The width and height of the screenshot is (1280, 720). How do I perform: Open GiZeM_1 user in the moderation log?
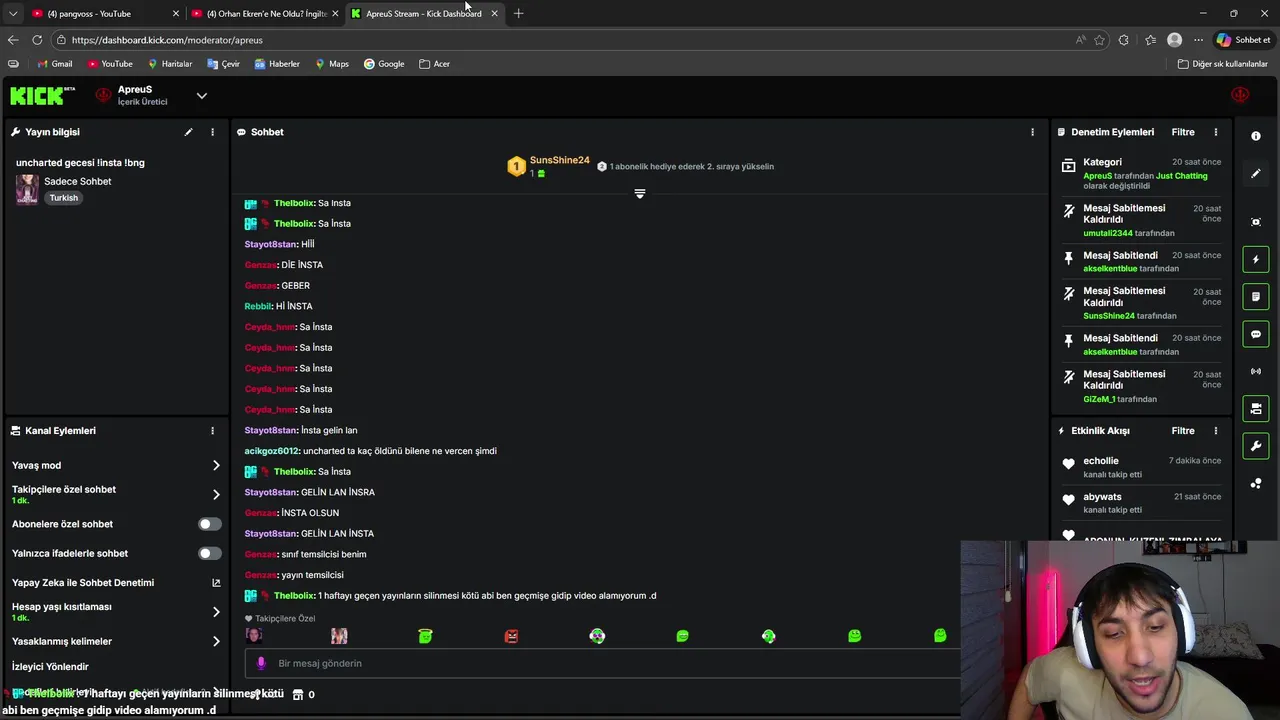1099,399
